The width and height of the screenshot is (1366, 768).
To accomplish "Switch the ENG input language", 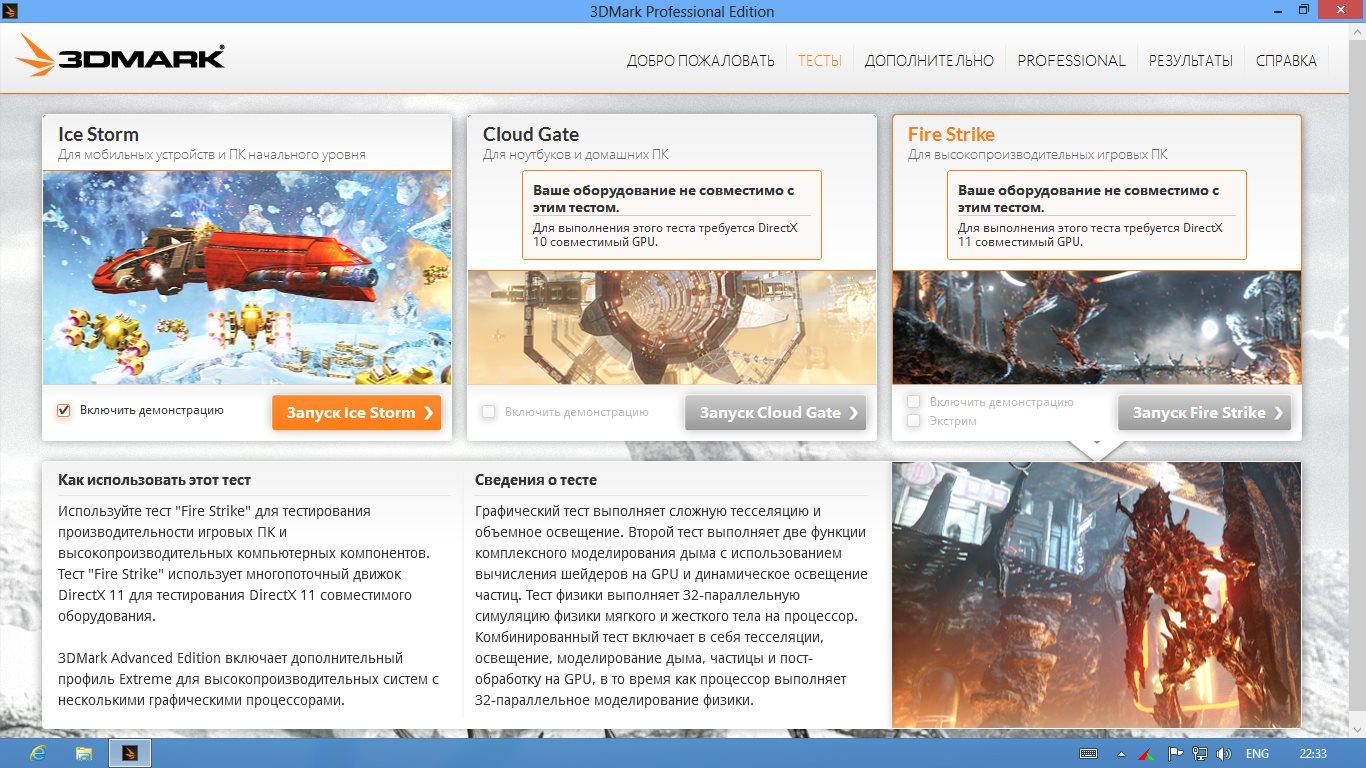I will 1257,754.
